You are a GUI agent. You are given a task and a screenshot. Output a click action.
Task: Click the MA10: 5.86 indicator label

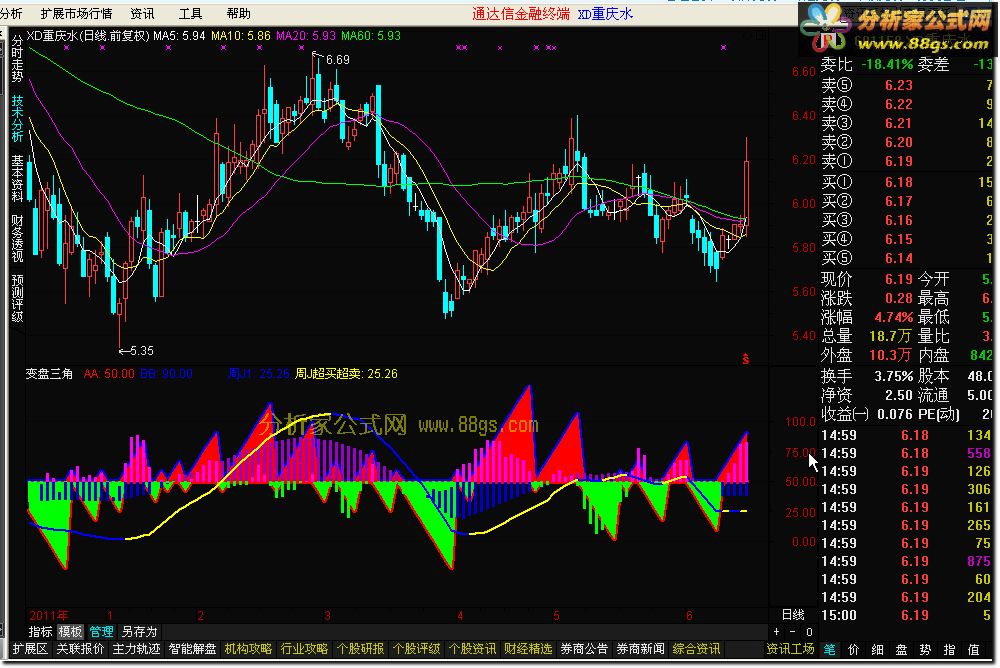241,36
